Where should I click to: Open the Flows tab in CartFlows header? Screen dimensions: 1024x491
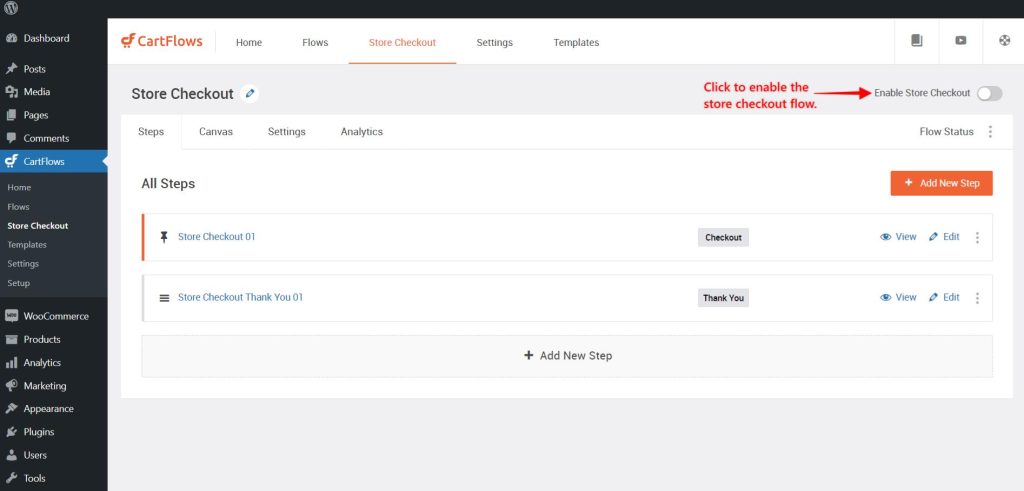tap(315, 42)
